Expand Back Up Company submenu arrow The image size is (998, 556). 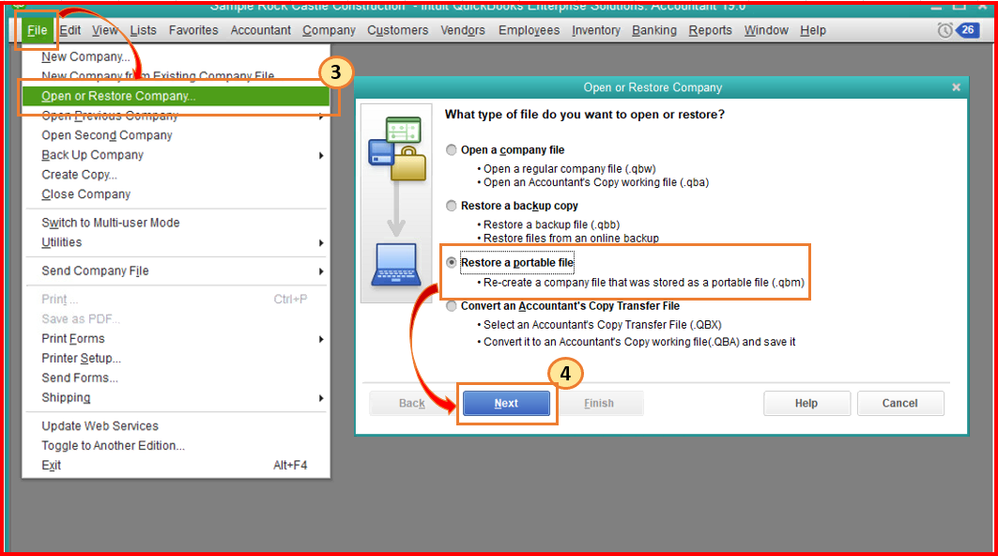(321, 155)
